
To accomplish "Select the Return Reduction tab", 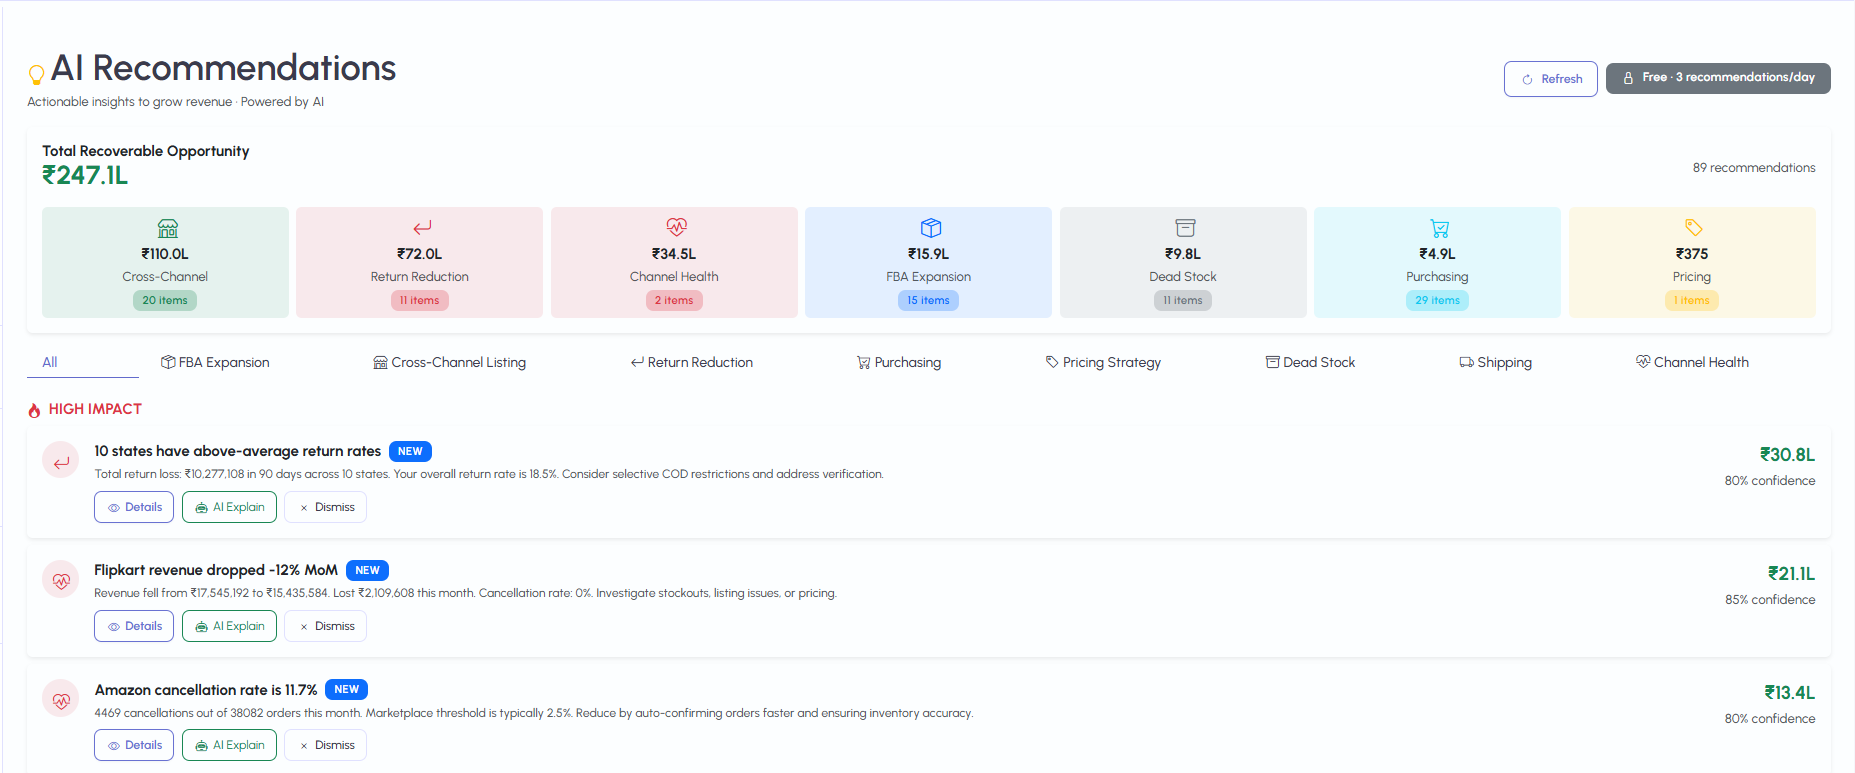I will tap(692, 362).
